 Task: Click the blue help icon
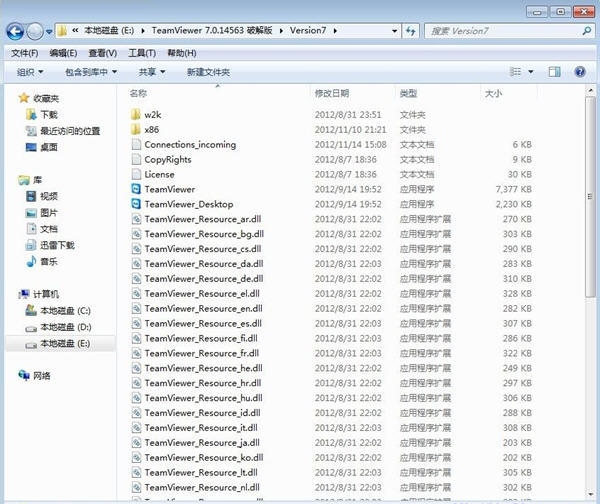[580, 72]
